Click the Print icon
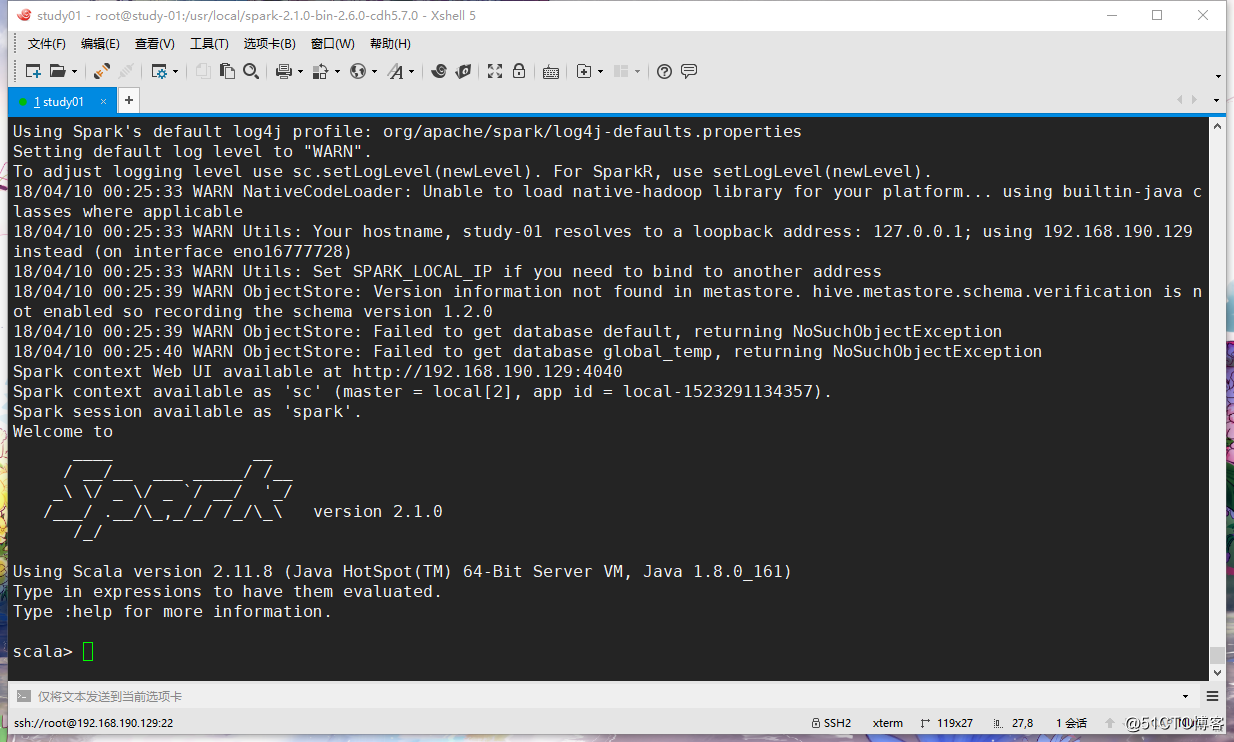The width and height of the screenshot is (1234, 742). point(283,71)
